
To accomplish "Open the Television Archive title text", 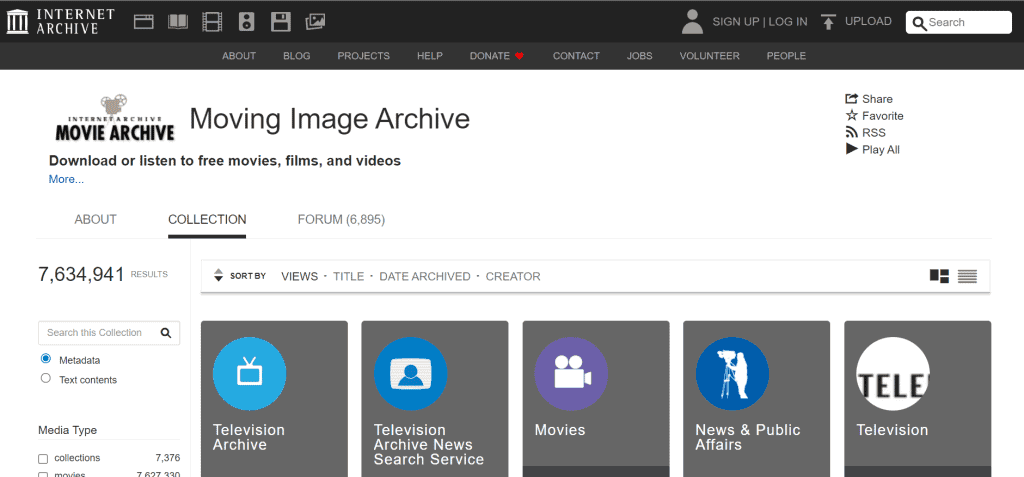I will [249, 437].
